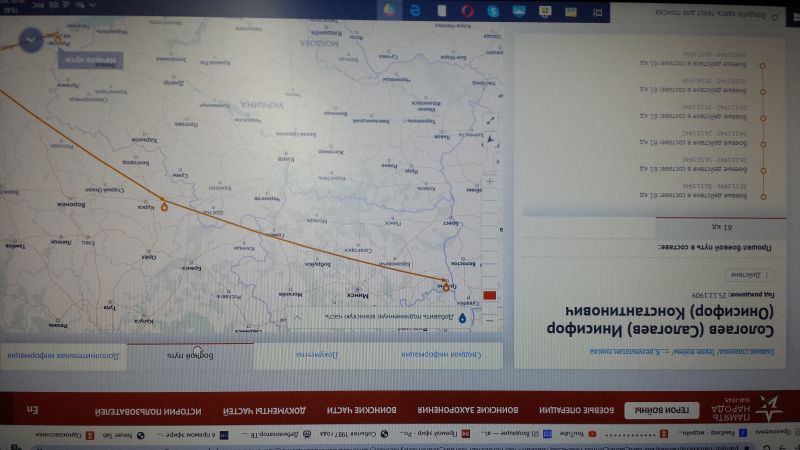Click the Дата рождения 25.12.1909 text
This screenshot has height=450, width=800.
coord(733,295)
